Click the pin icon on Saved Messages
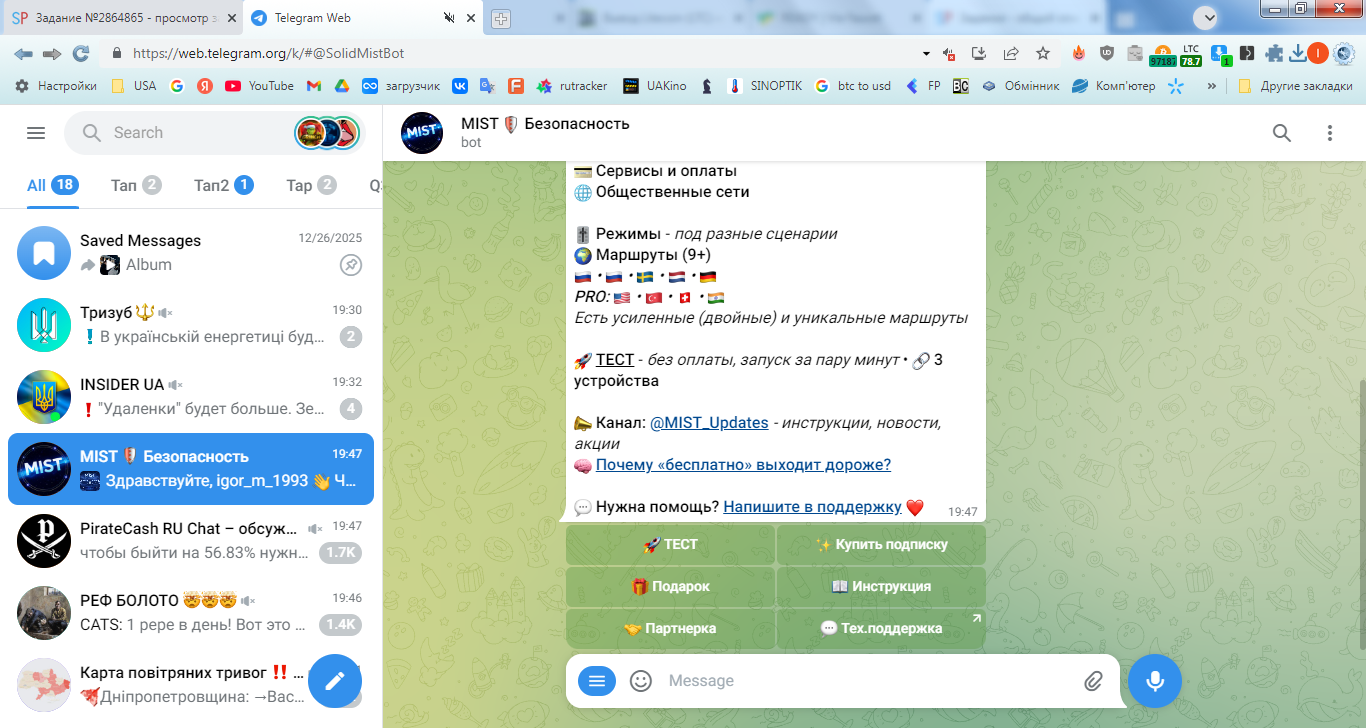Screen dimensions: 1366x728 coord(350,265)
